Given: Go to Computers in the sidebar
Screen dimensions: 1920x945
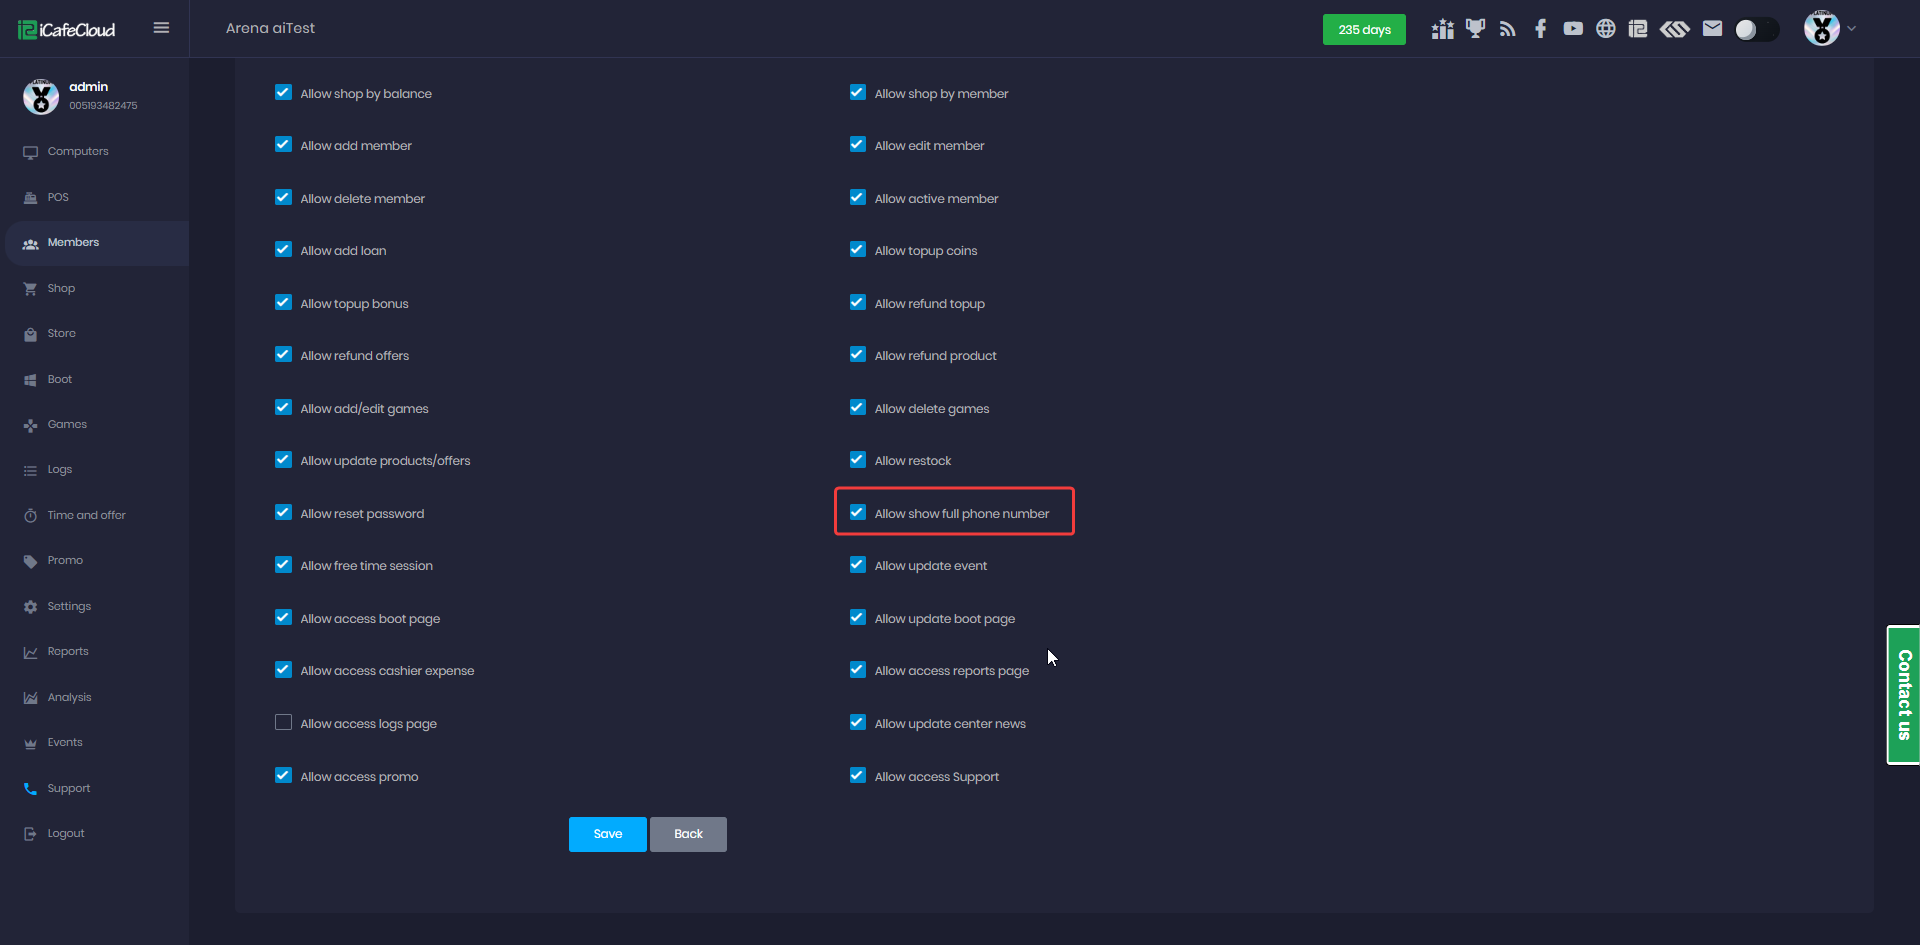Looking at the screenshot, I should (78, 151).
